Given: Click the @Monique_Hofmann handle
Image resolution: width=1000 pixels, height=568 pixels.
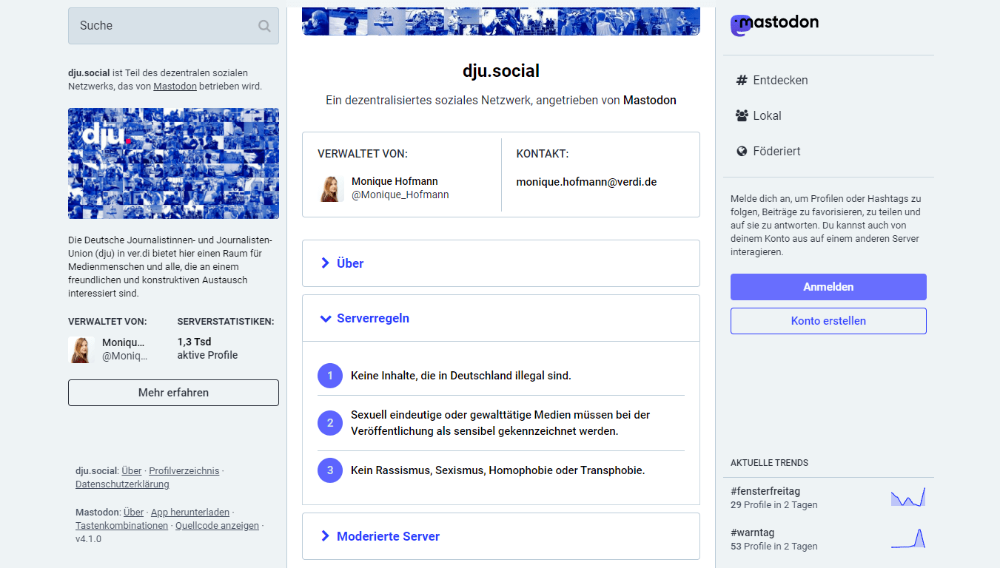Looking at the screenshot, I should point(400,195).
